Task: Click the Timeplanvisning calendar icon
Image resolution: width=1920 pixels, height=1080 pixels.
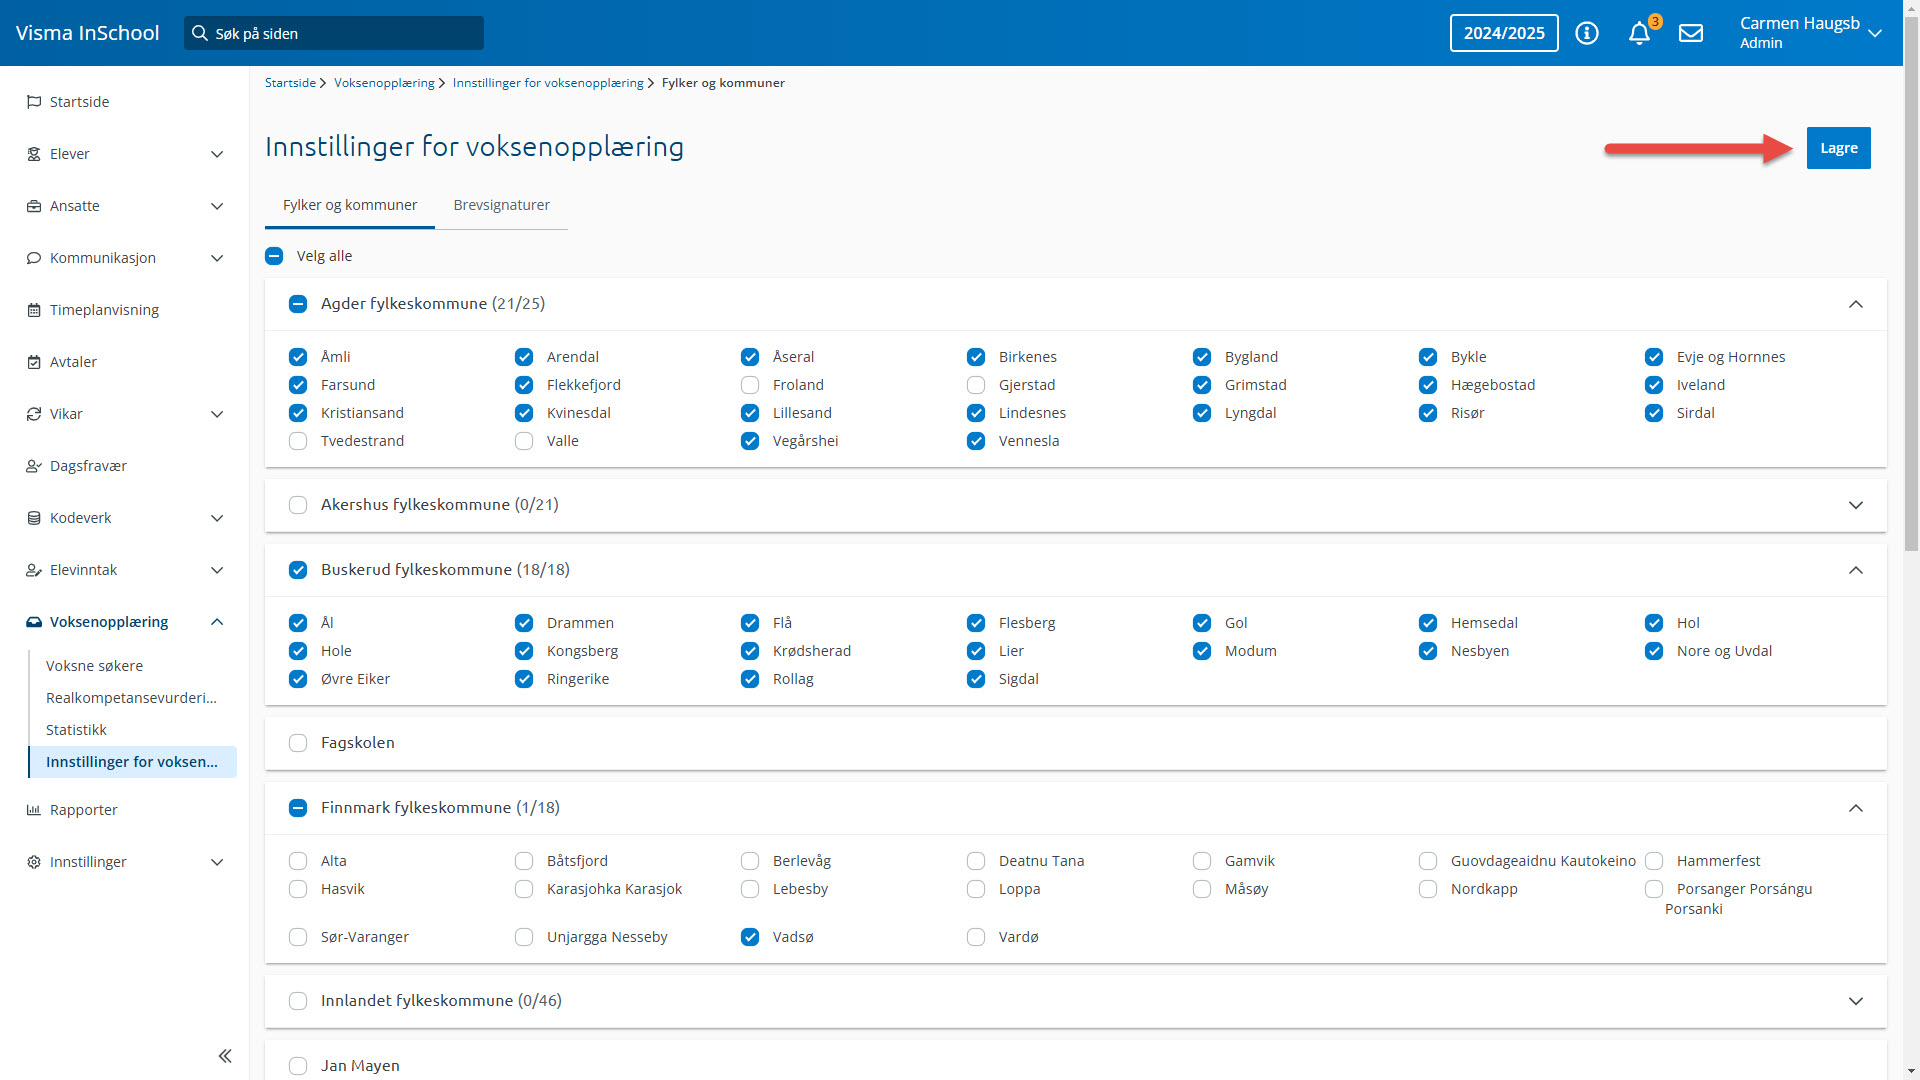Action: [34, 310]
